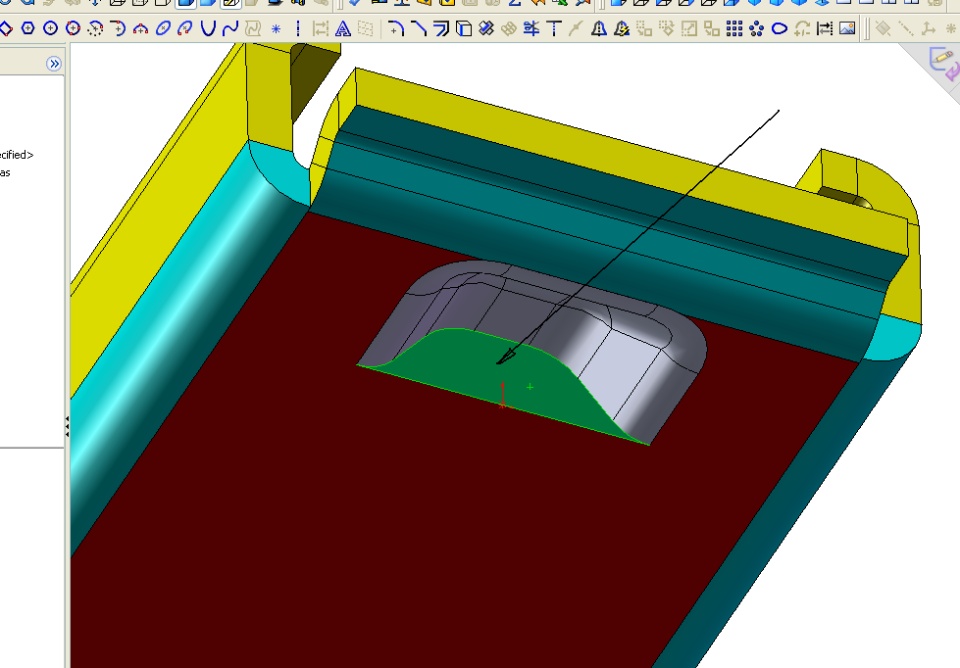Select the Sketch Chamfer tool
960x668 pixels.
(x=419, y=28)
